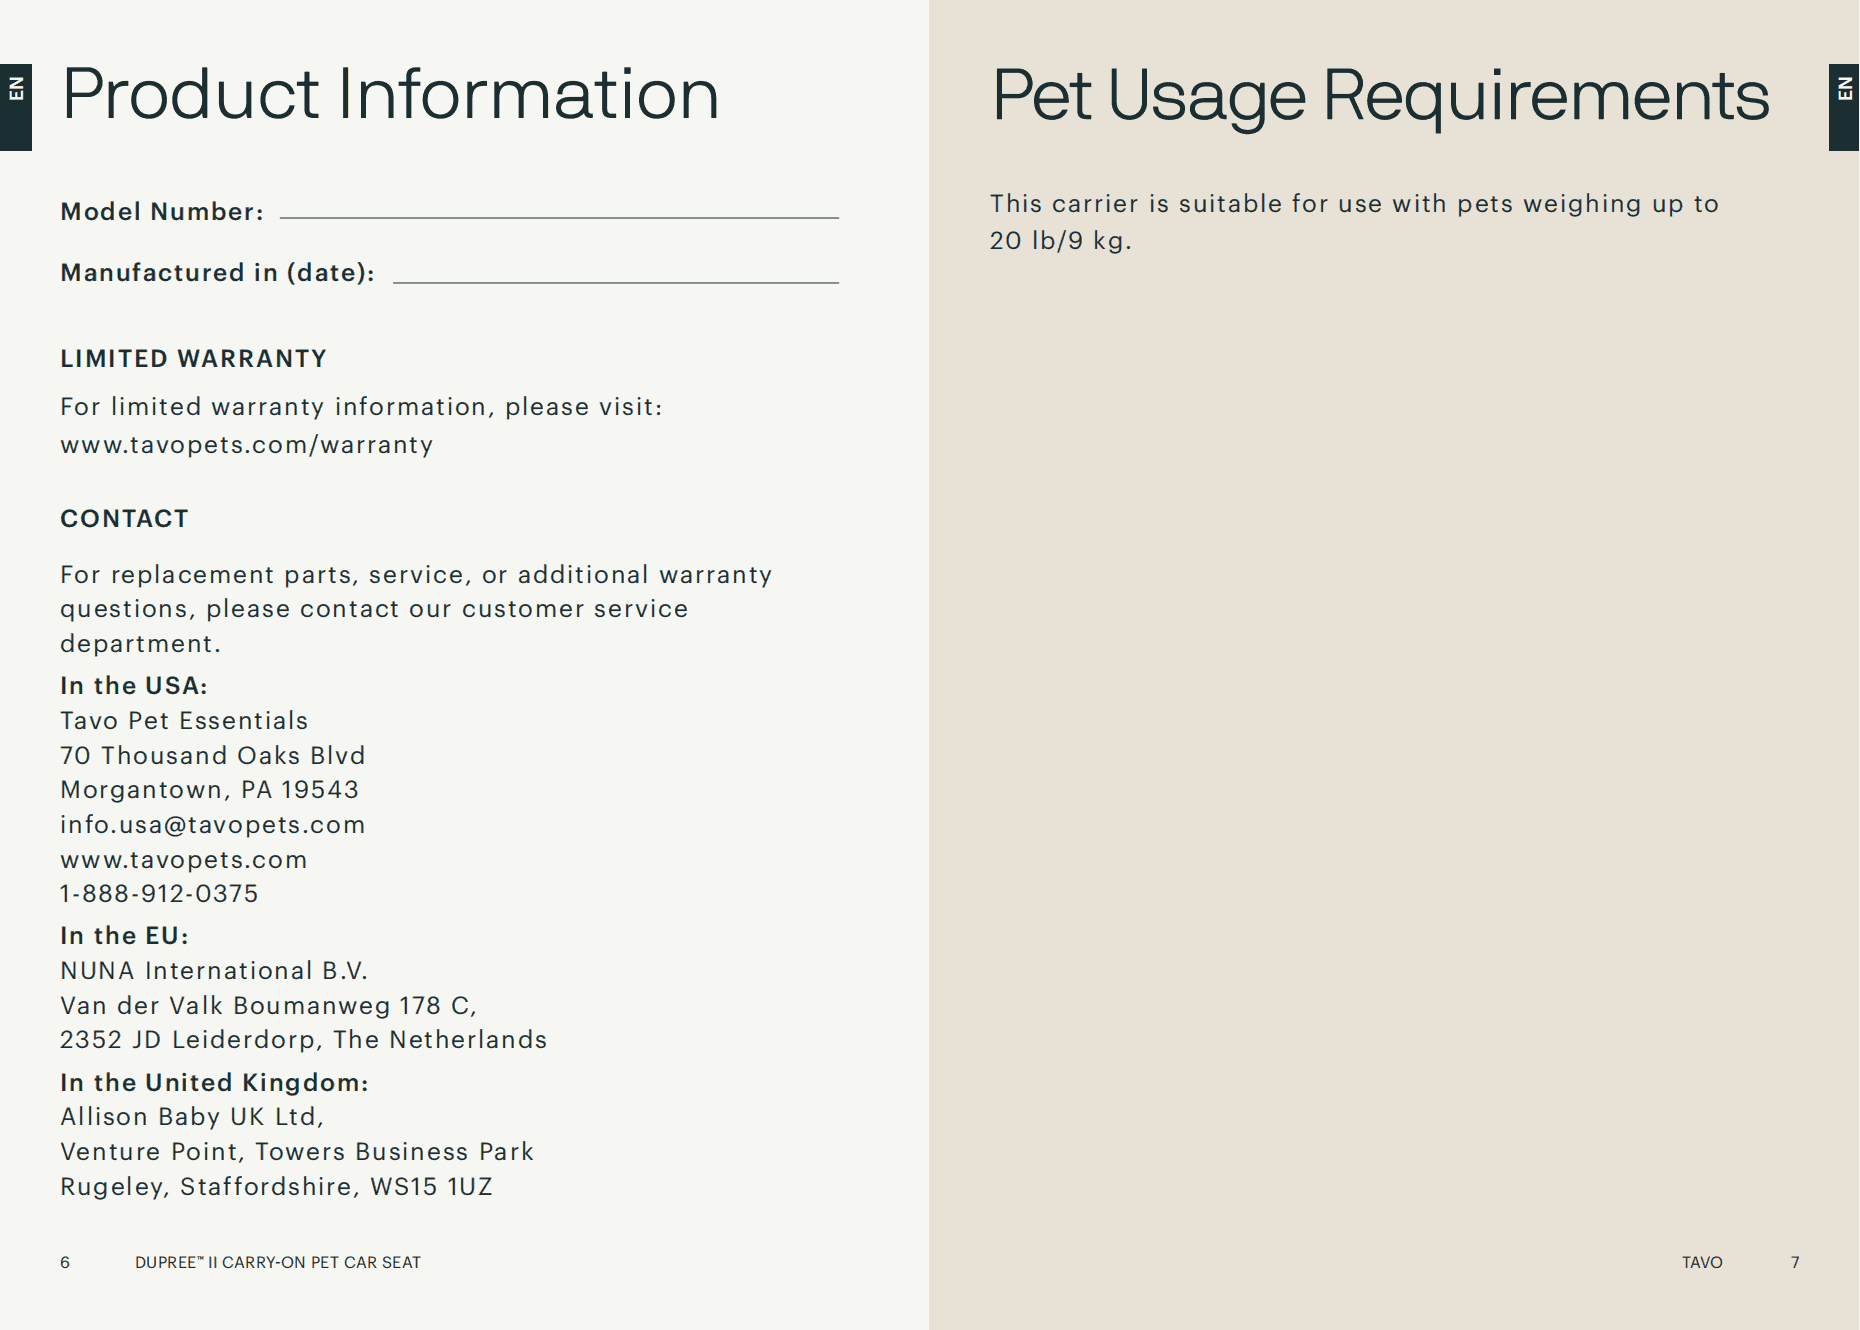Open the www.tavopets.com website link
This screenshot has height=1330, width=1860.
pyautogui.click(x=183, y=860)
